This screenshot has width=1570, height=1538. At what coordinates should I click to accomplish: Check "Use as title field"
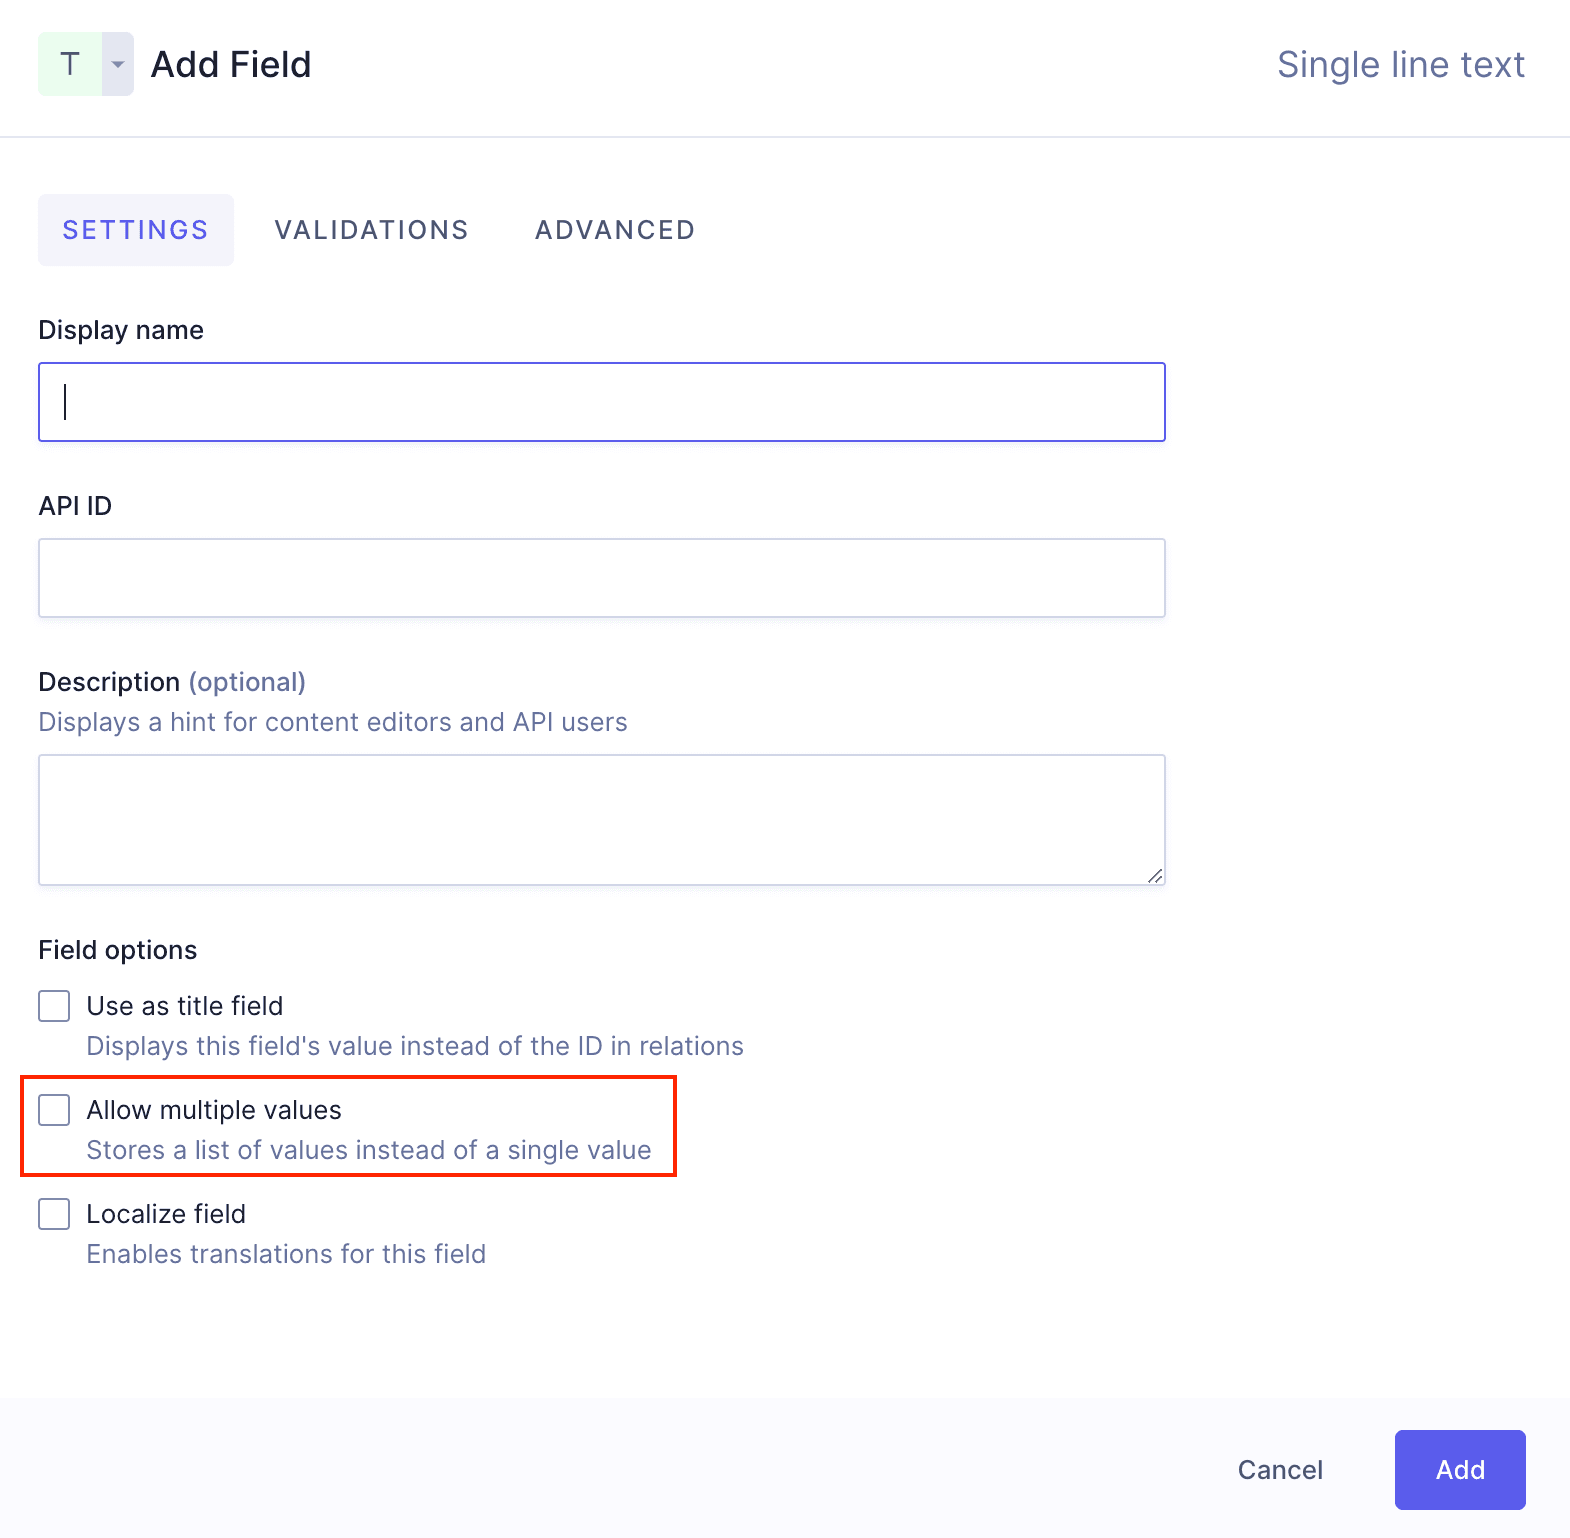[53, 1006]
